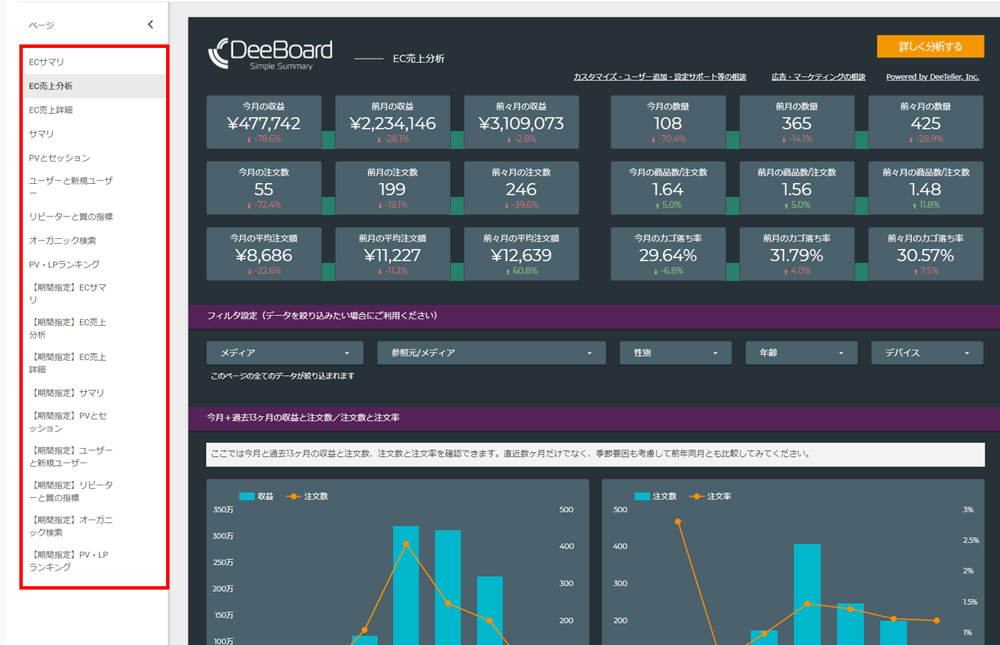Click 前月のカゴ落ち率 31.79% card

[x=797, y=254]
